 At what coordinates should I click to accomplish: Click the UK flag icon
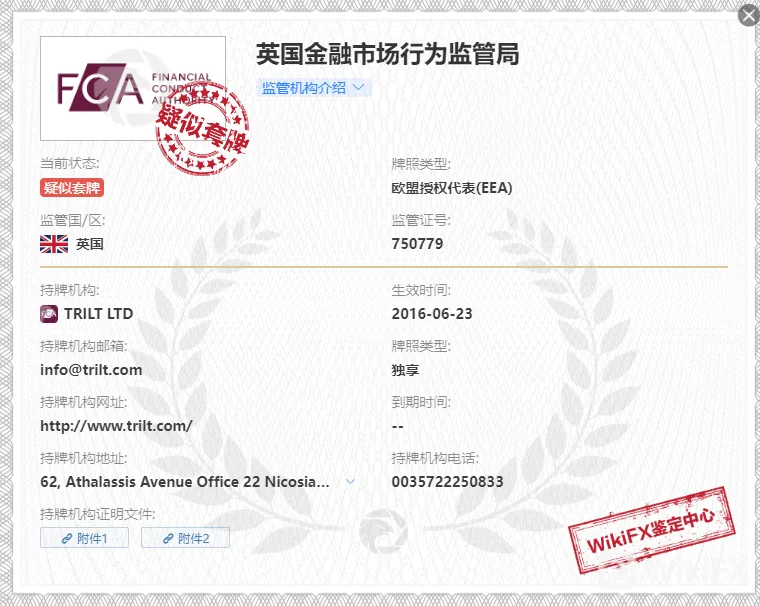pyautogui.click(x=54, y=244)
